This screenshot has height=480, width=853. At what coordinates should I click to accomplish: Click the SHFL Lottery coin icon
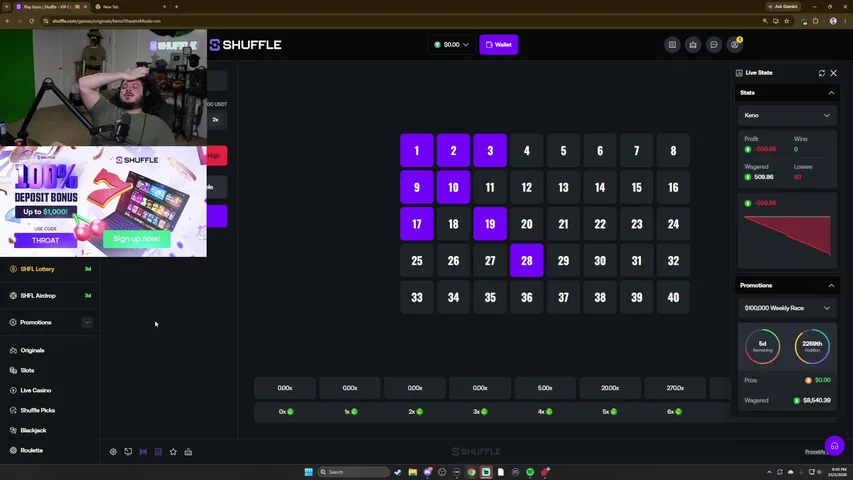coord(13,269)
